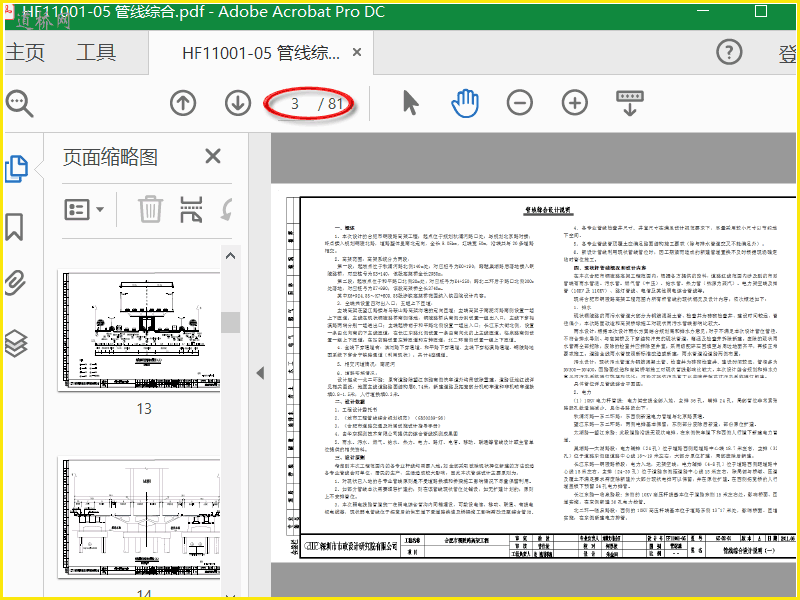Screen dimensions: 800x600
Task: Open the Layers panel icon
Action: [x=16, y=342]
